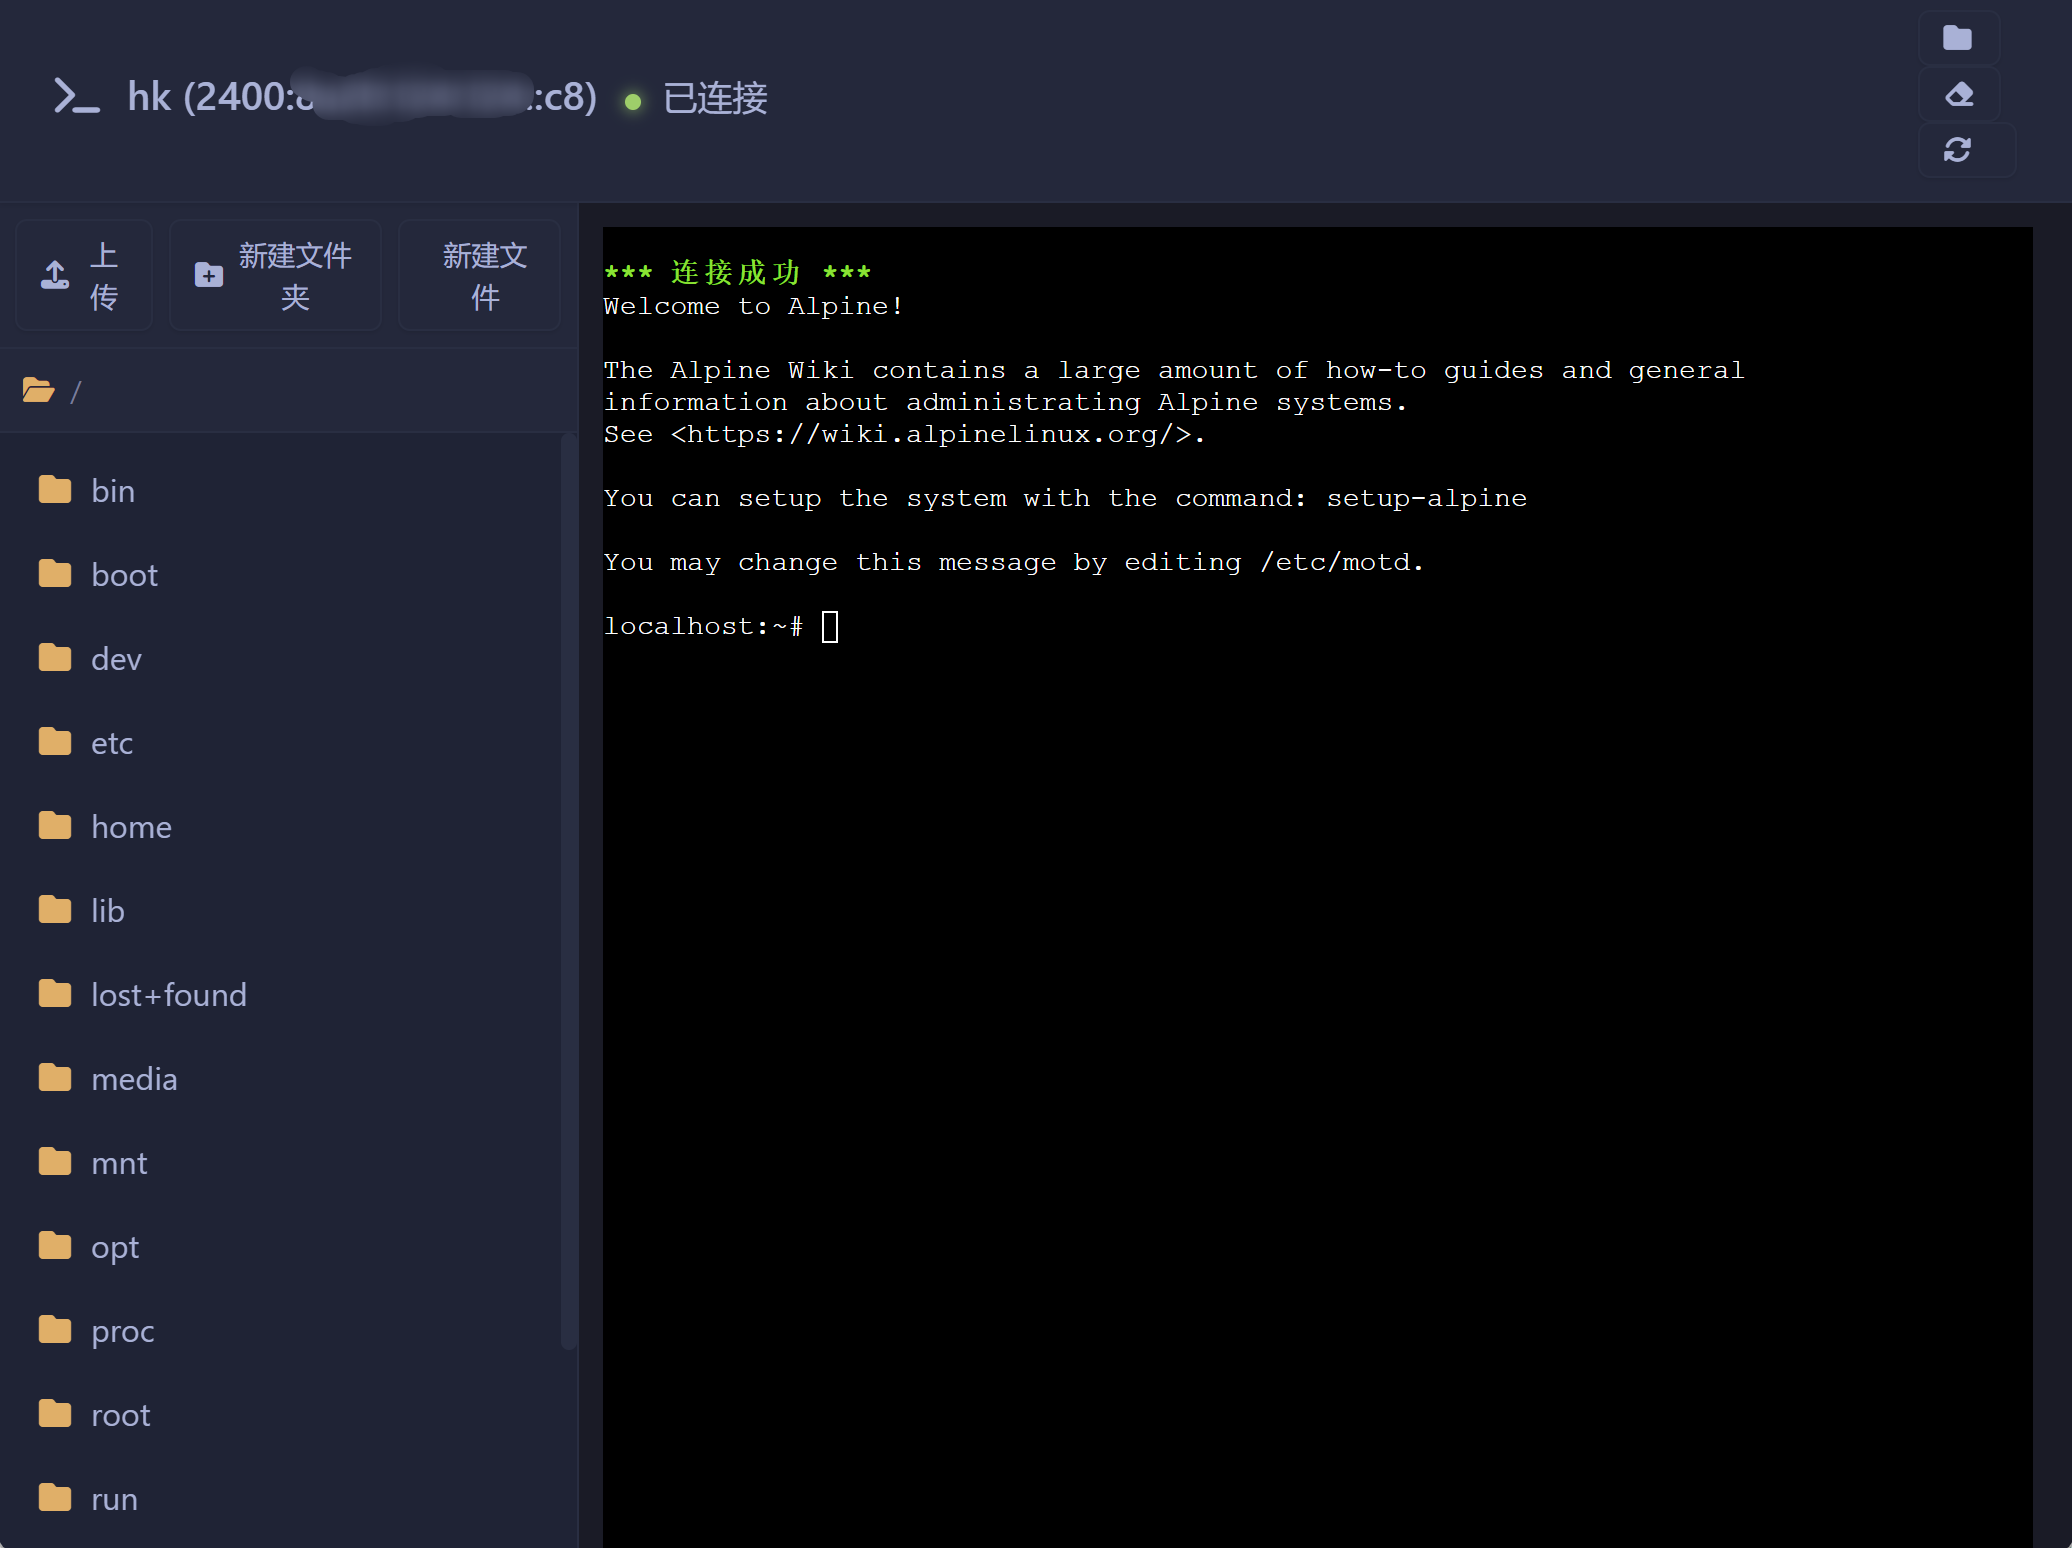
Task: Open the media folder
Action: 280,1078
